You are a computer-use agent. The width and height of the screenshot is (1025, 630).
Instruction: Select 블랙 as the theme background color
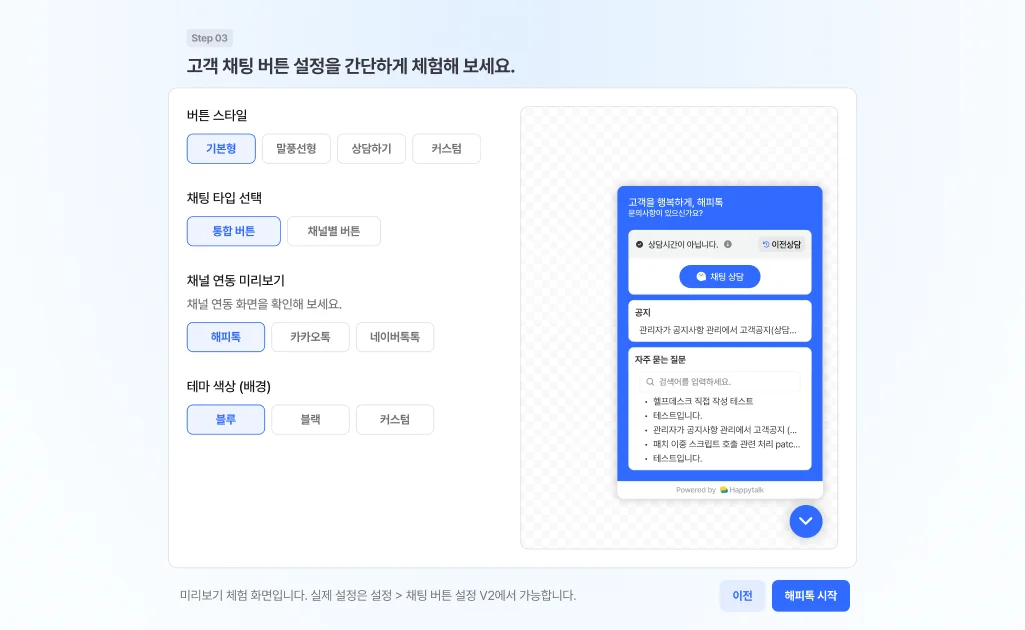coord(310,419)
